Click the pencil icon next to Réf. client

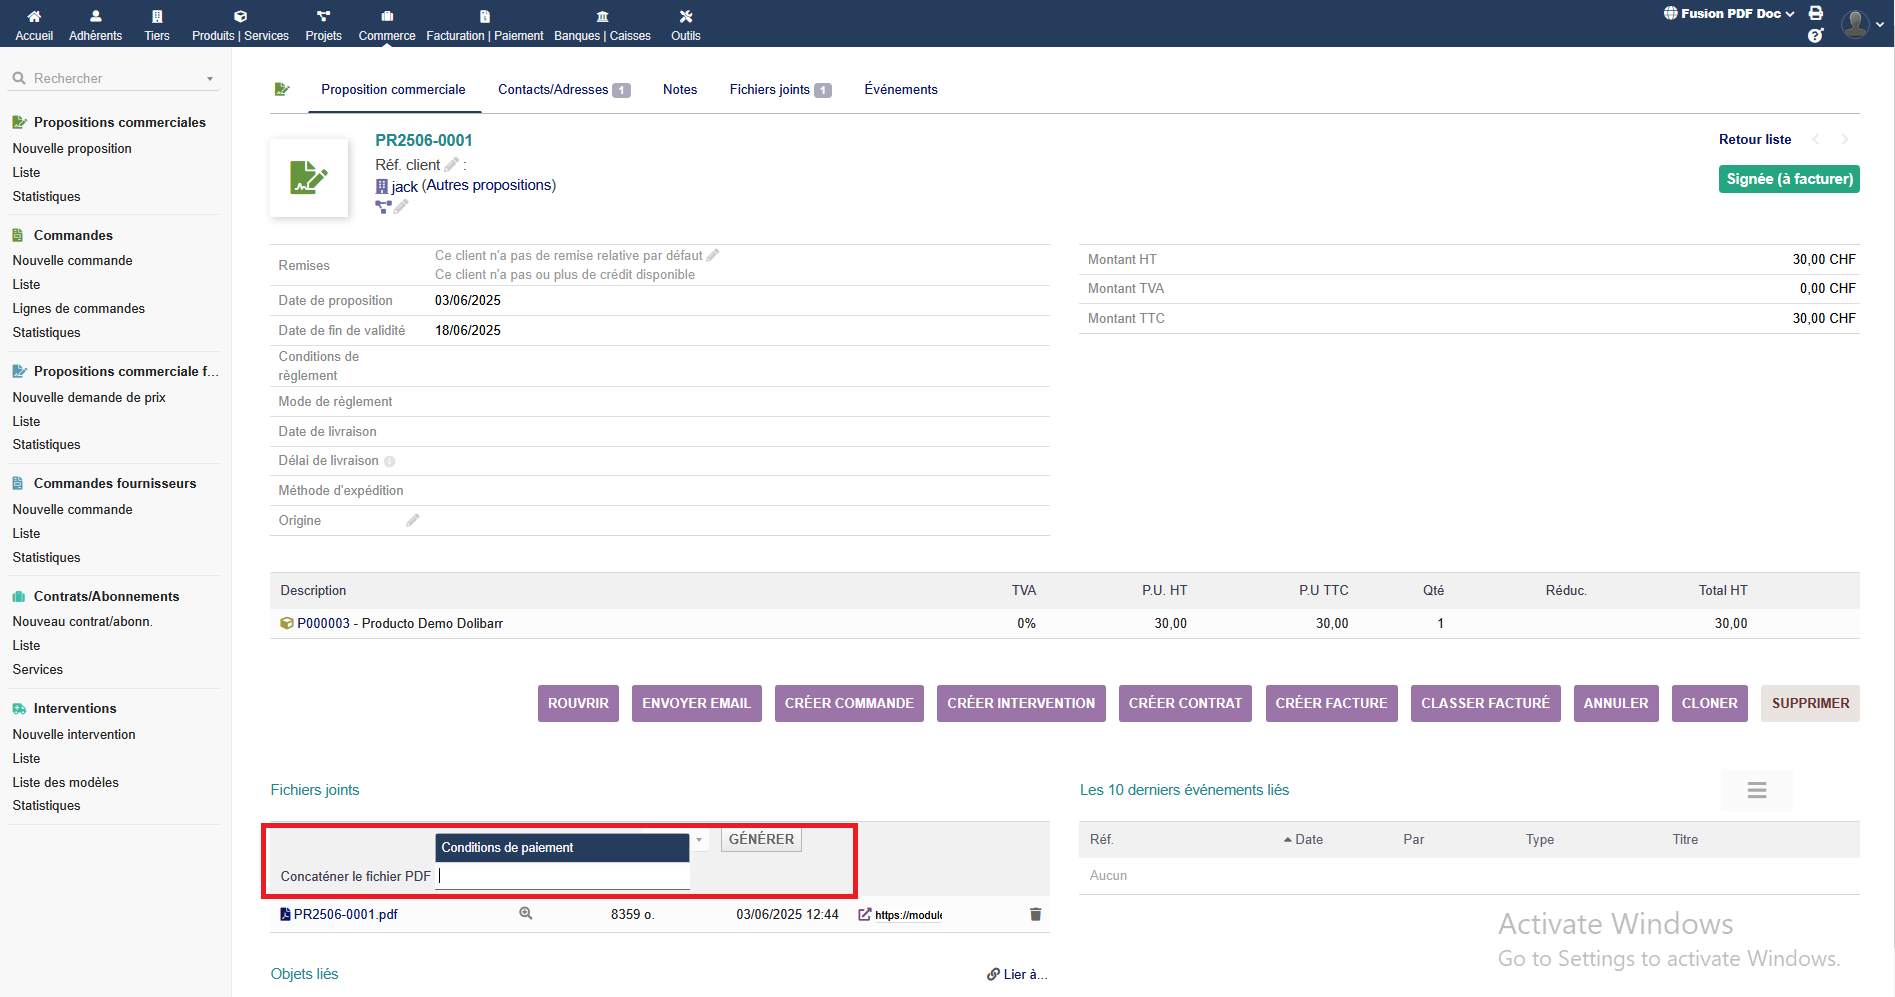click(451, 165)
